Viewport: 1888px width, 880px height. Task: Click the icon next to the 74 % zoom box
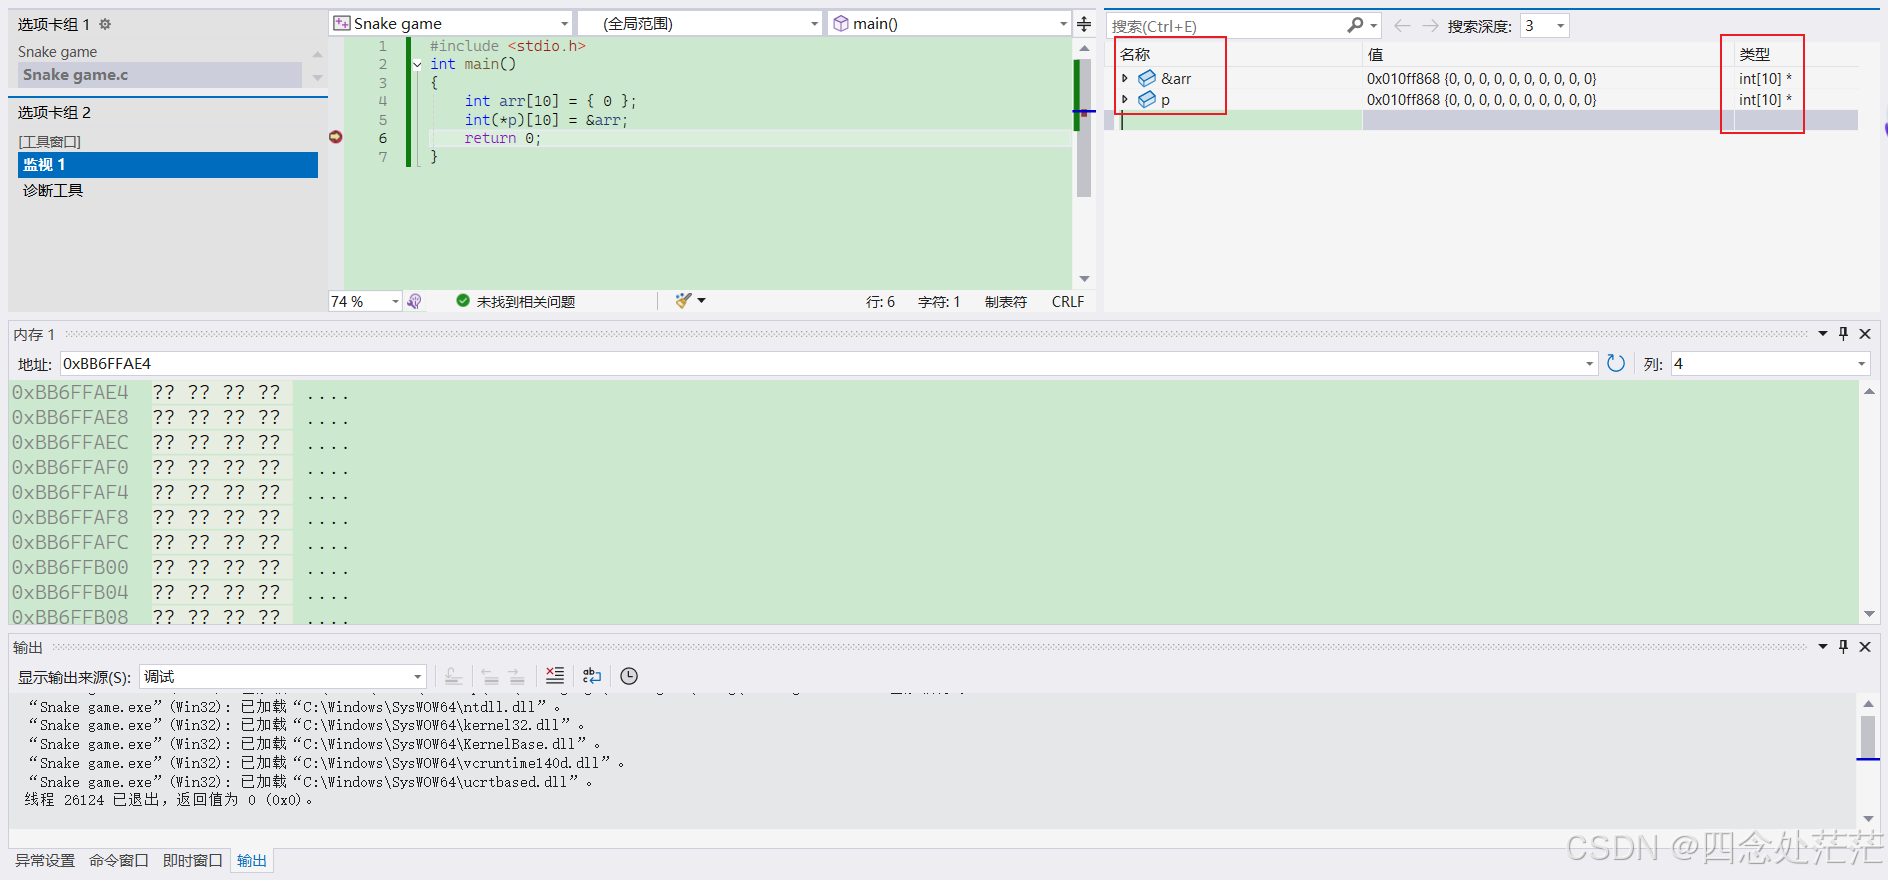click(415, 301)
